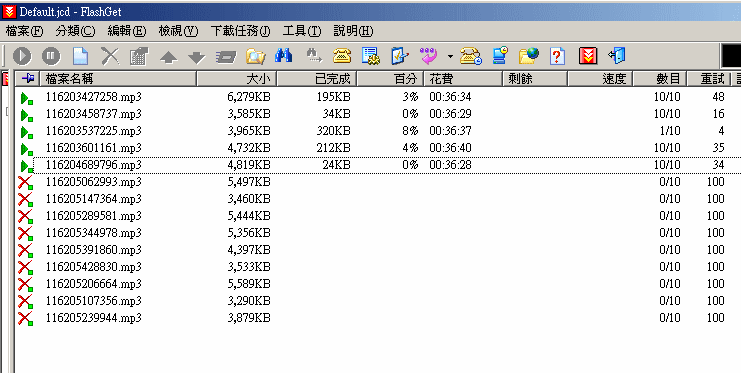Screen dimensions: 741x373
Task: Click elapsed time 00:36:40
Action: (x=450, y=148)
